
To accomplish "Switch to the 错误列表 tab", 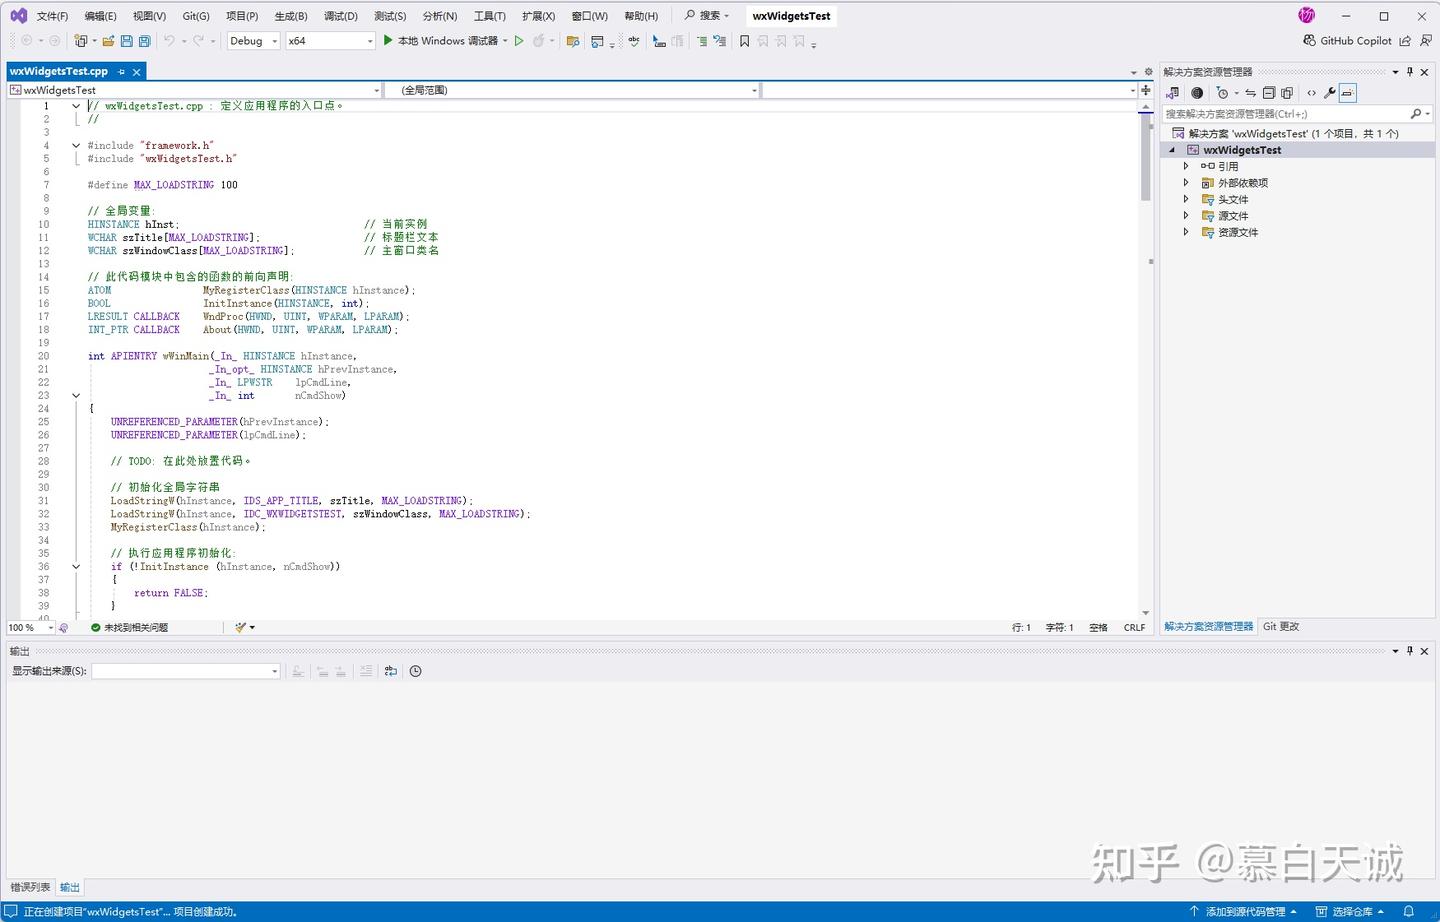I will pyautogui.click(x=30, y=887).
